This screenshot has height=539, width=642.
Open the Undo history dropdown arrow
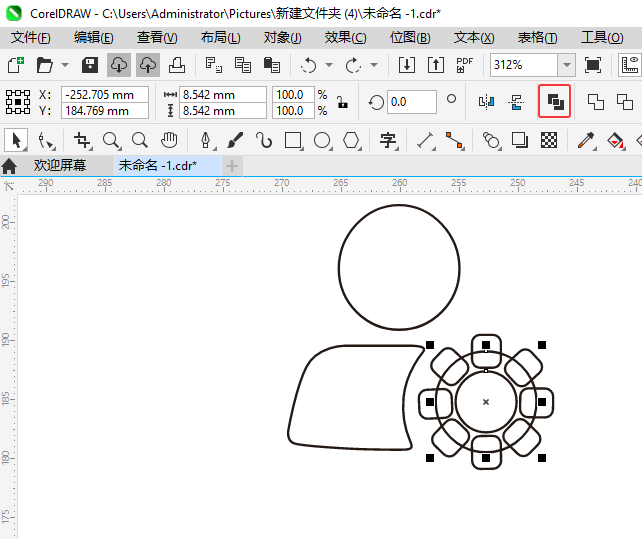[x=329, y=66]
